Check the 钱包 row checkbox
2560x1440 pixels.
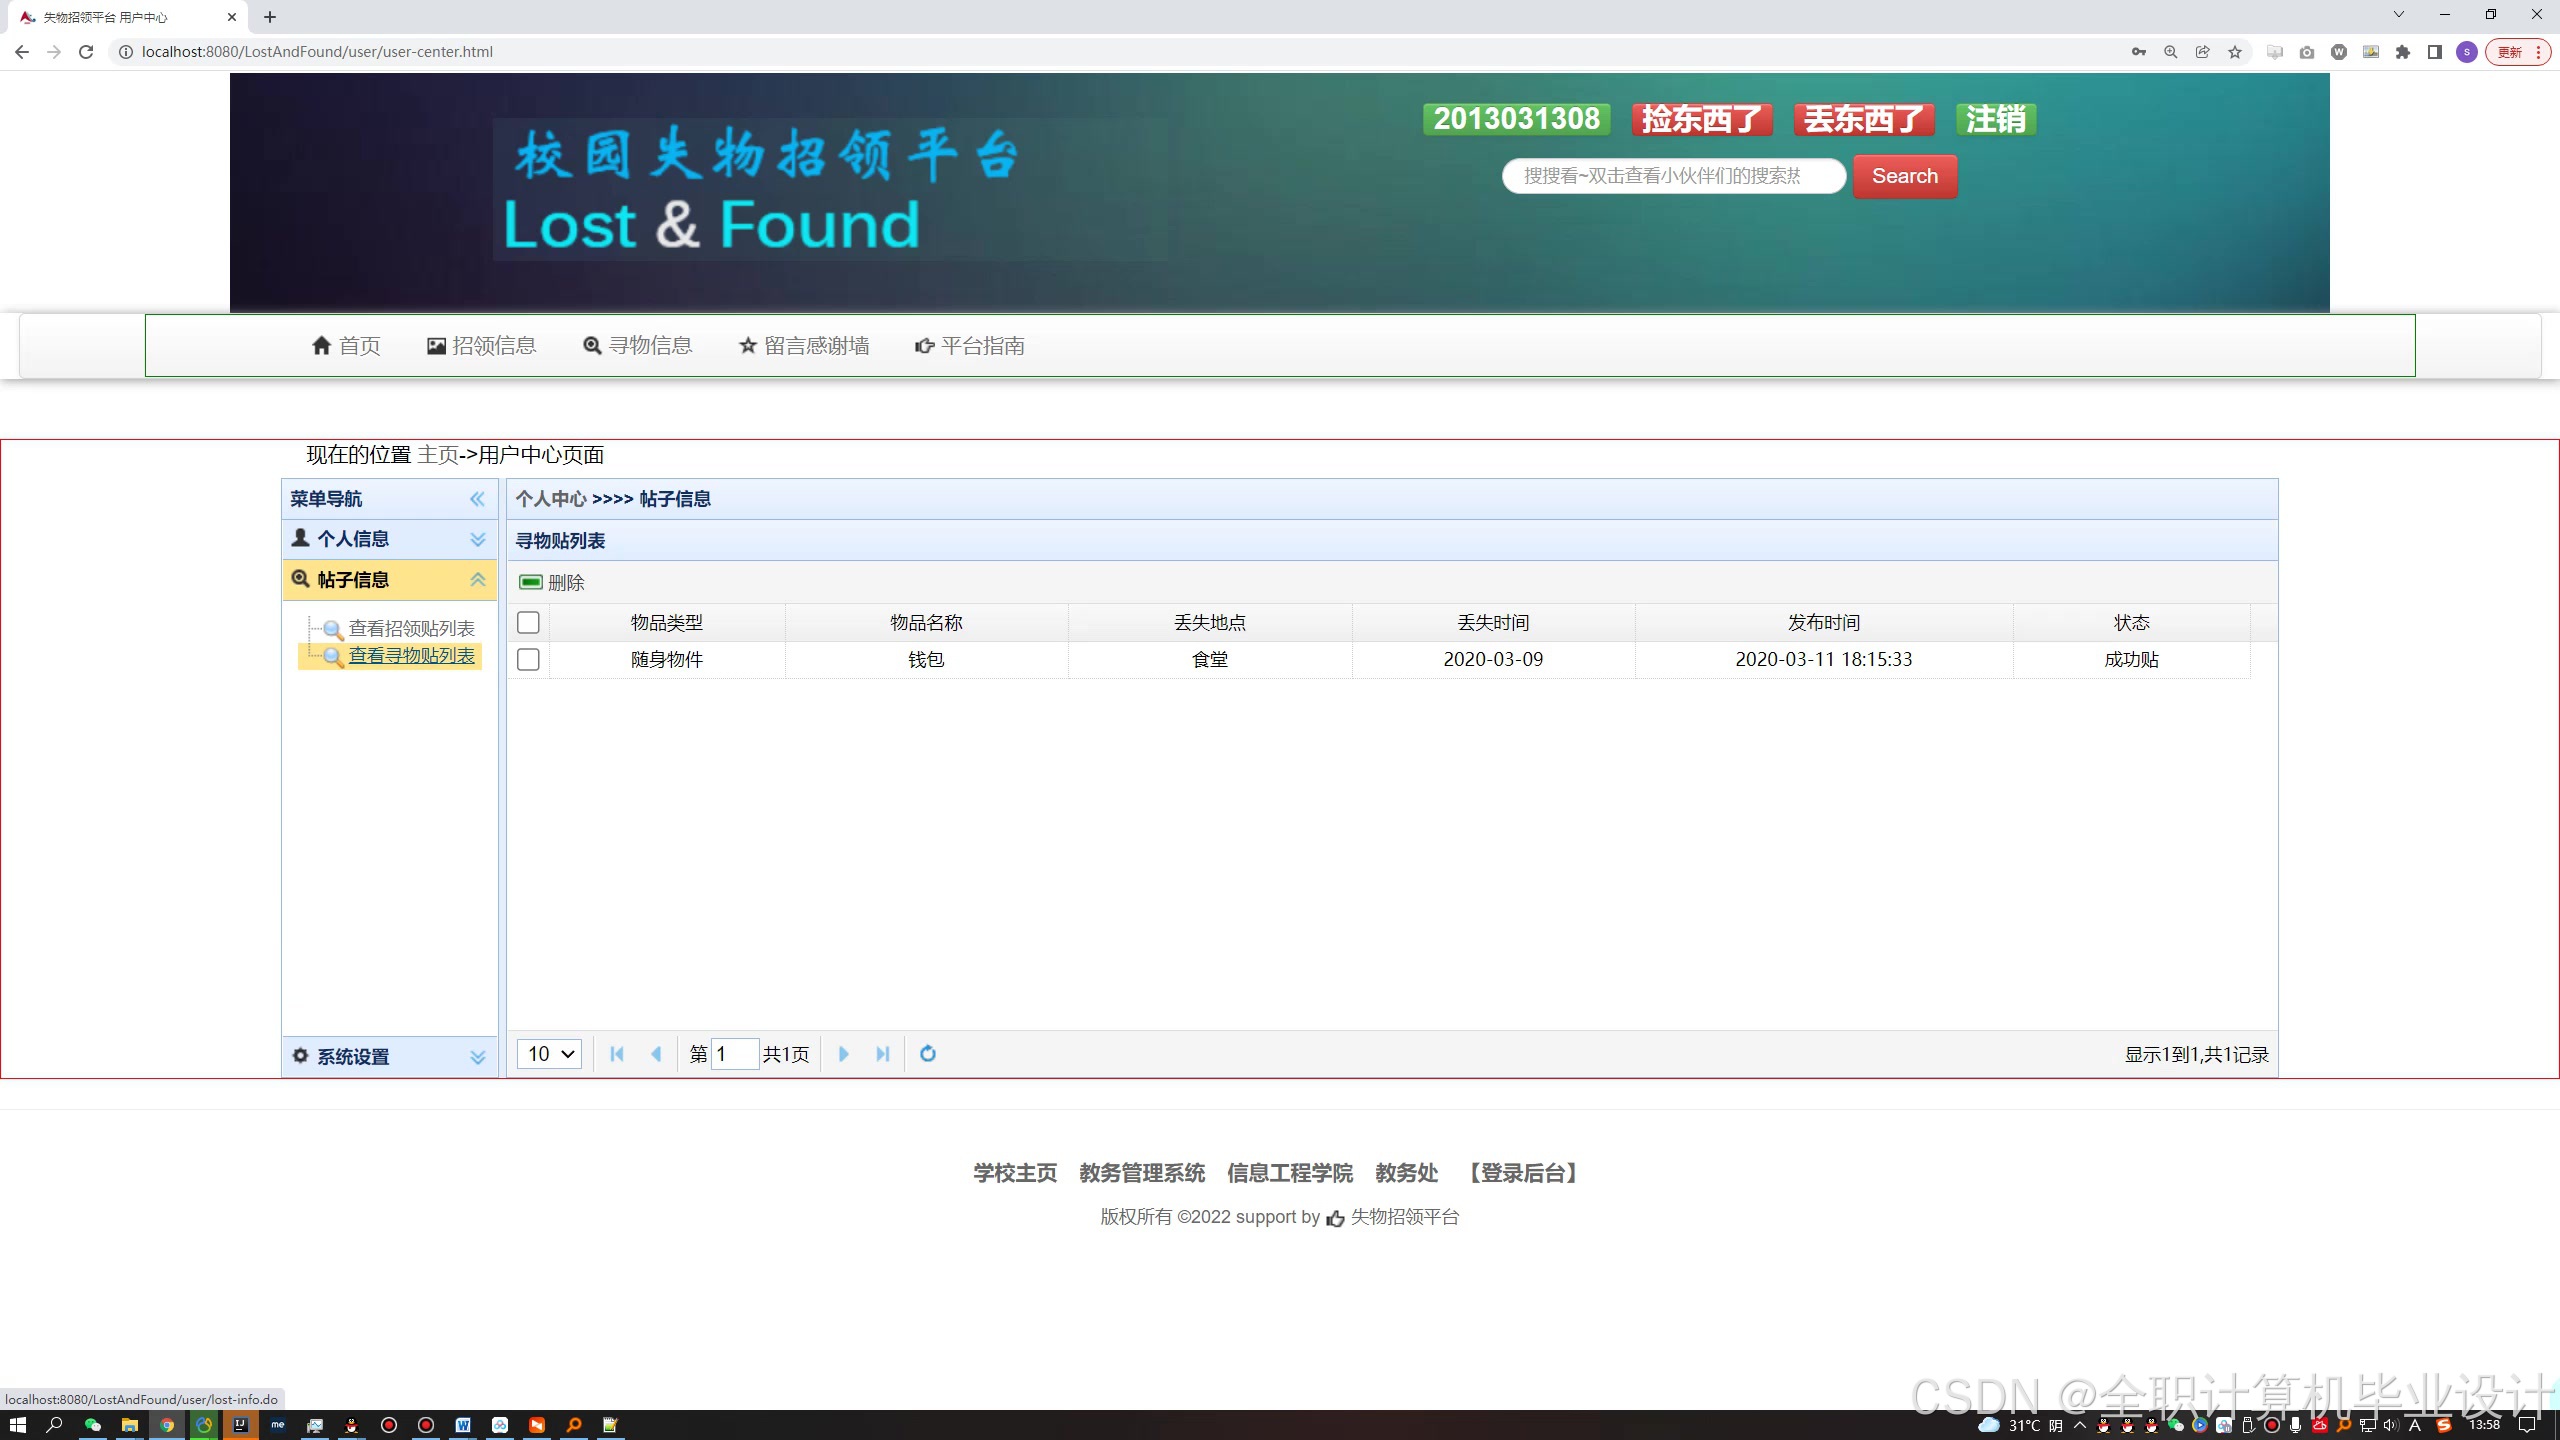pos(528,660)
